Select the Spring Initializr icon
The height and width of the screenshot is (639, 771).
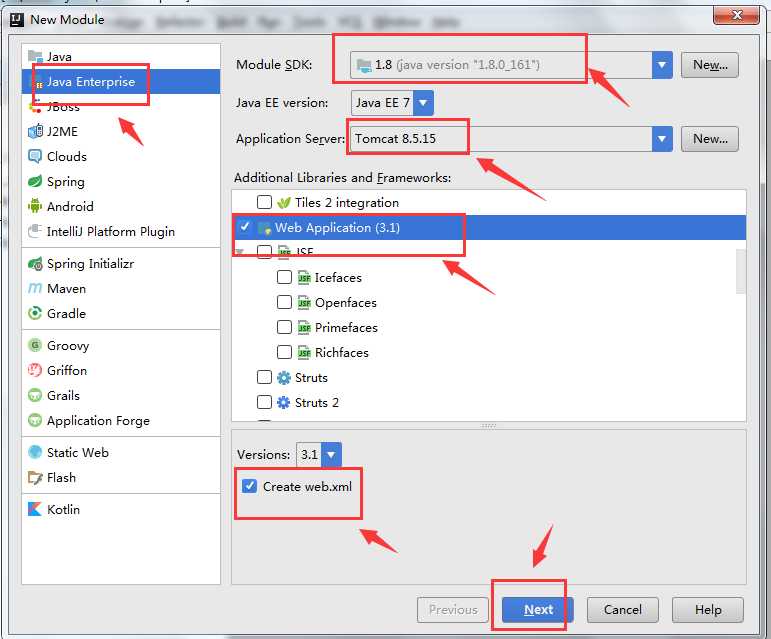click(x=35, y=264)
